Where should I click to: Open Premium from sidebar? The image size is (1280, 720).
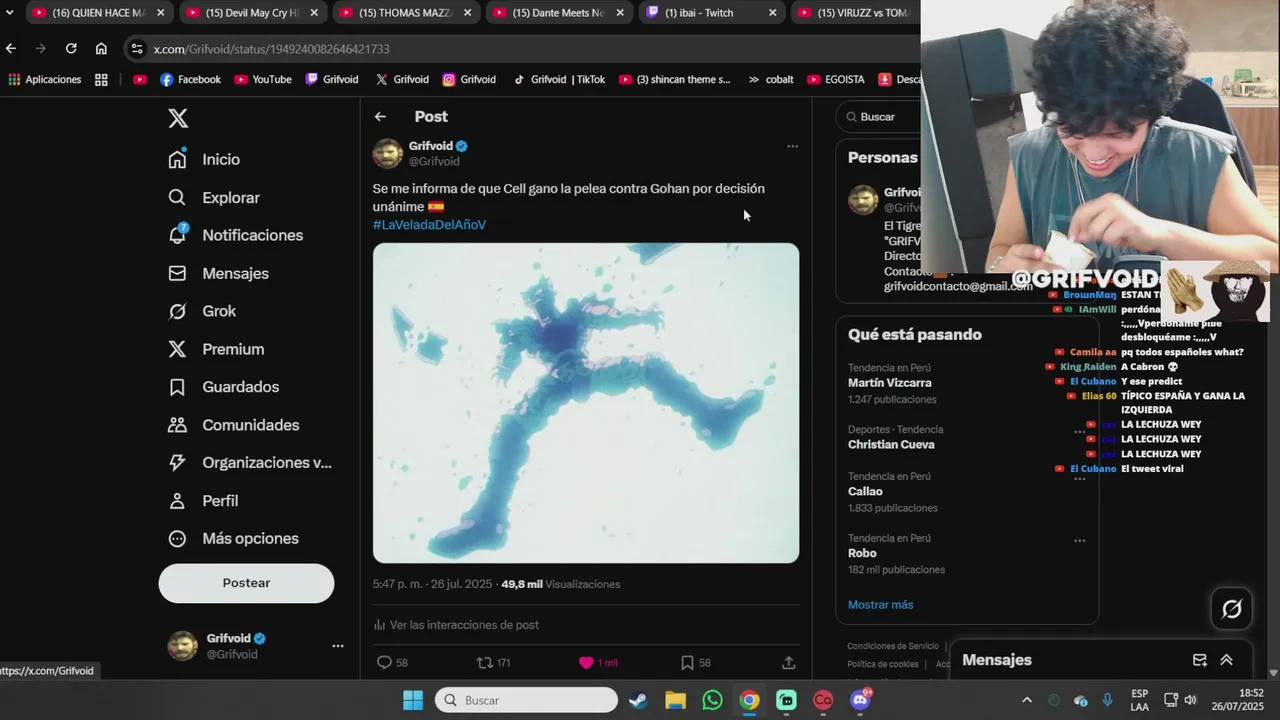[x=216, y=349]
